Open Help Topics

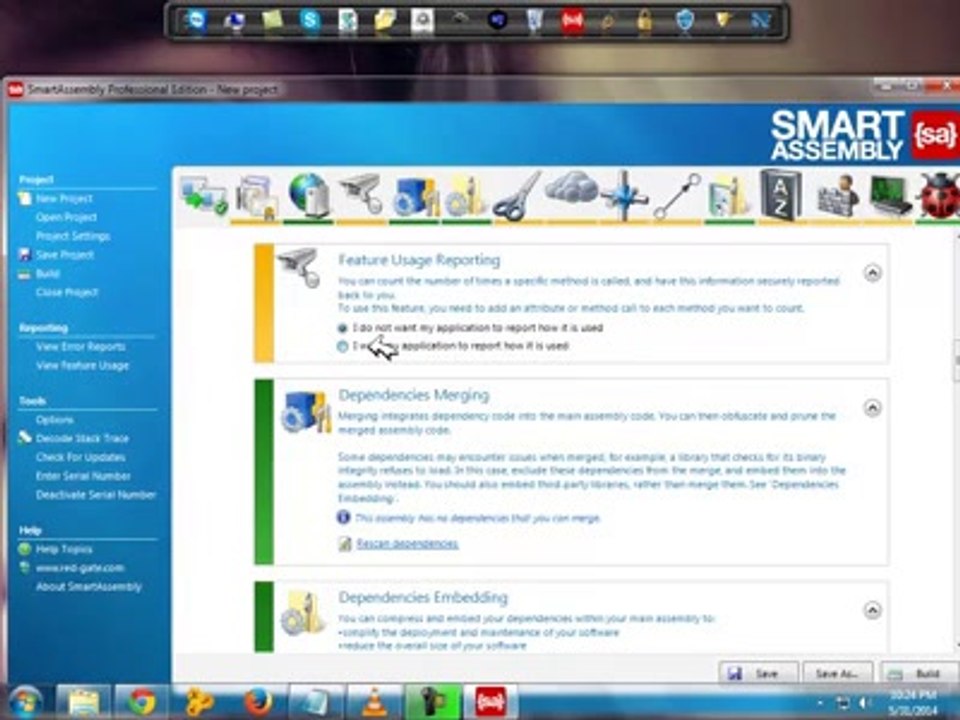click(64, 549)
